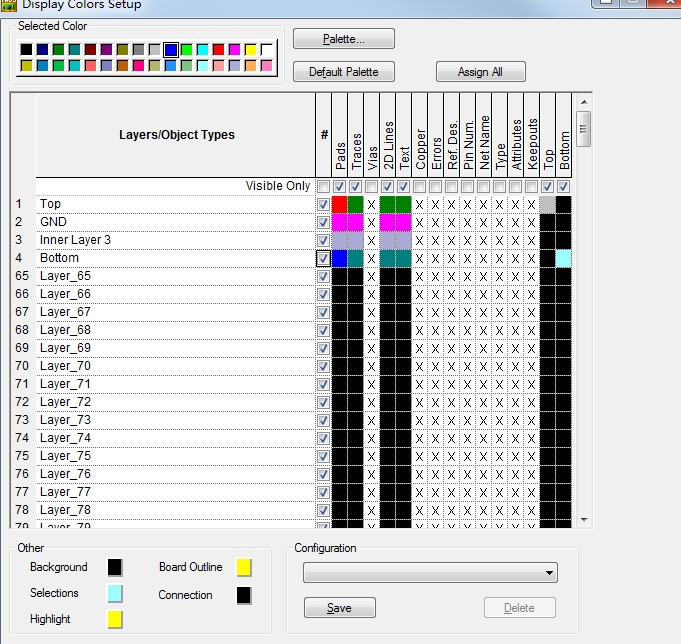Click the Layer_72 Traces black cell
681x644 pixels.
click(355, 403)
